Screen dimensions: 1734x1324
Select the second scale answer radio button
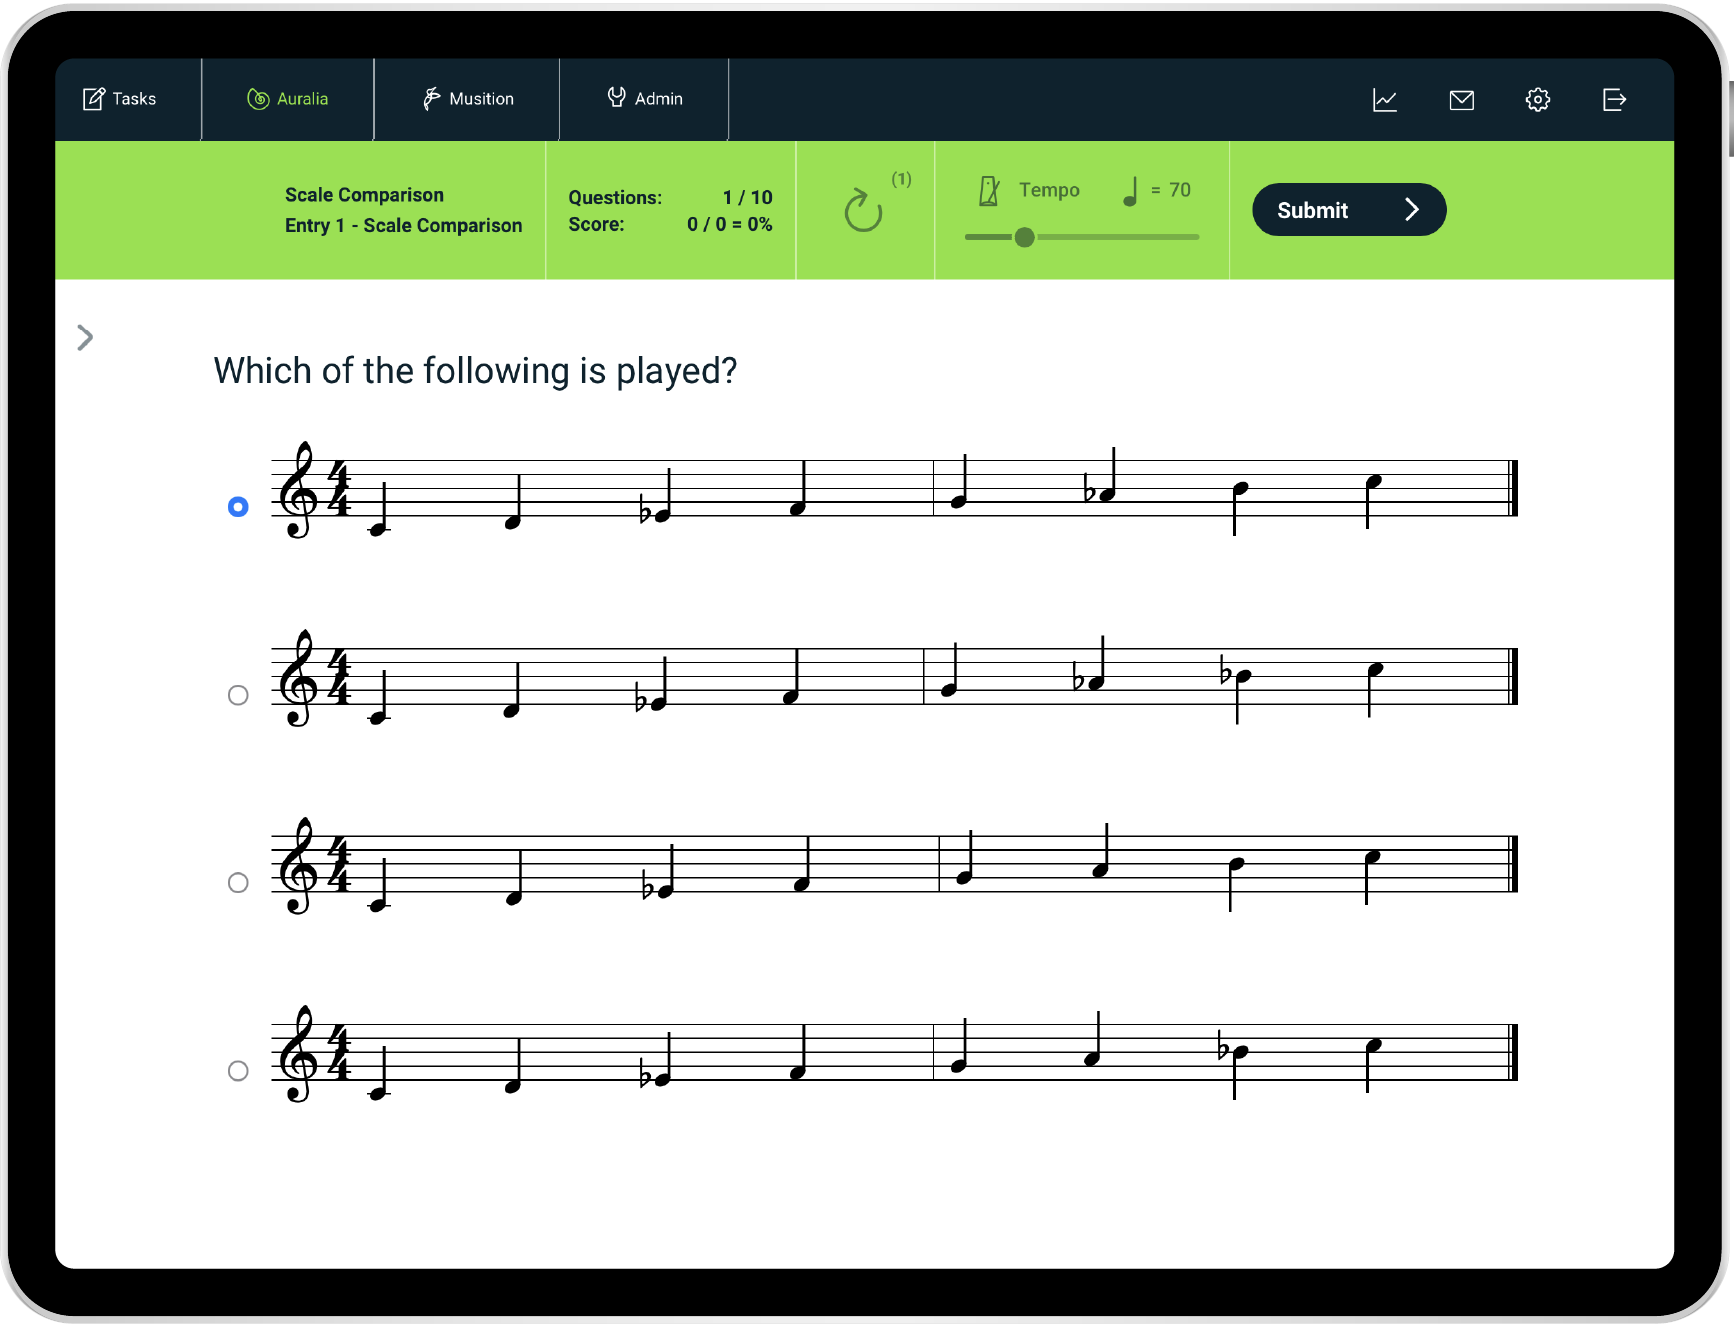(238, 695)
